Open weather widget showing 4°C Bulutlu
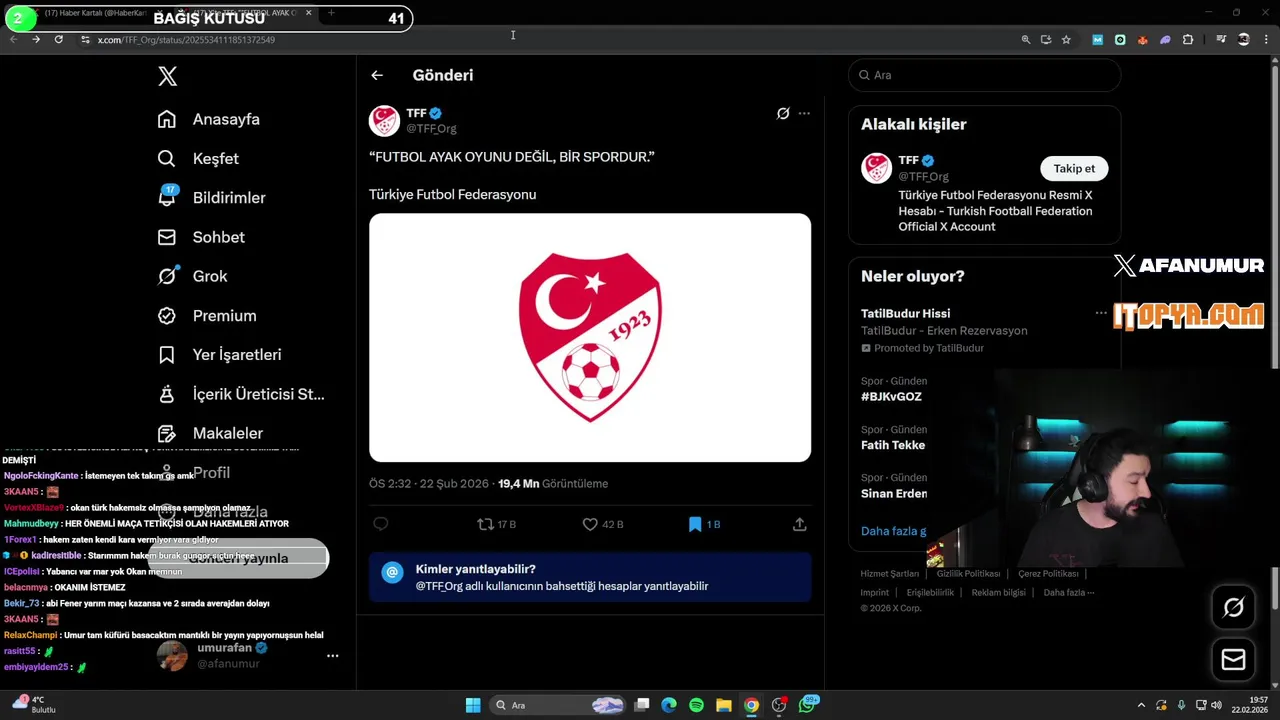The height and width of the screenshot is (720, 1280). pyautogui.click(x=34, y=705)
